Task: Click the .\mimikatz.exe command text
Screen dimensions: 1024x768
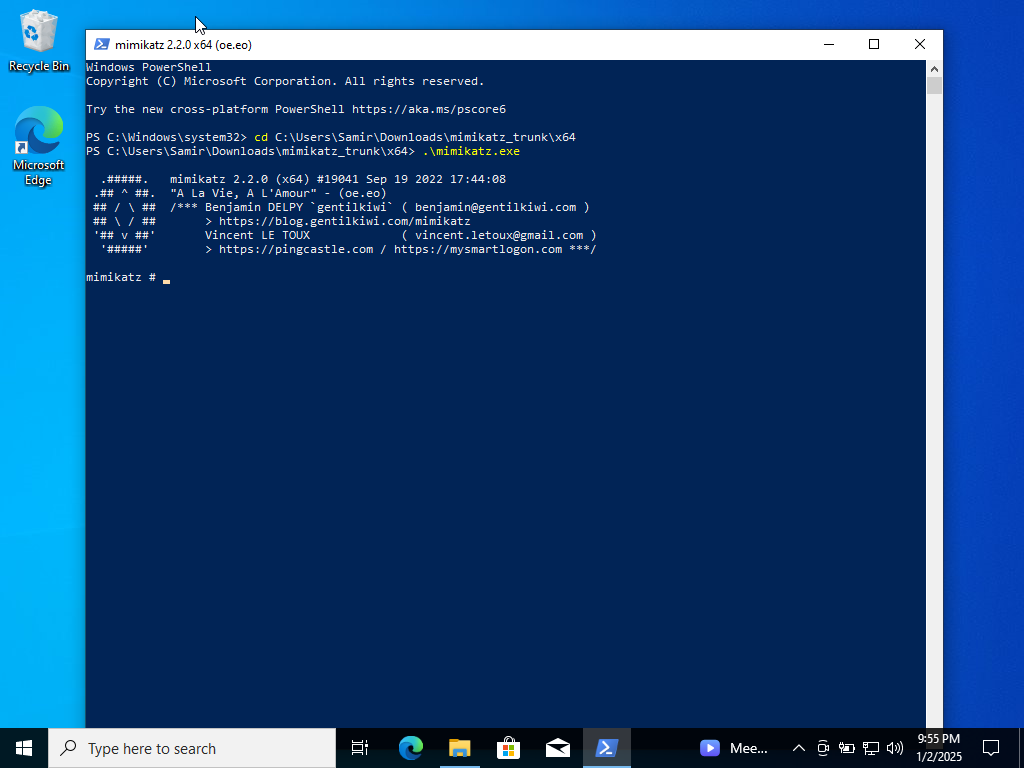Action: point(471,152)
